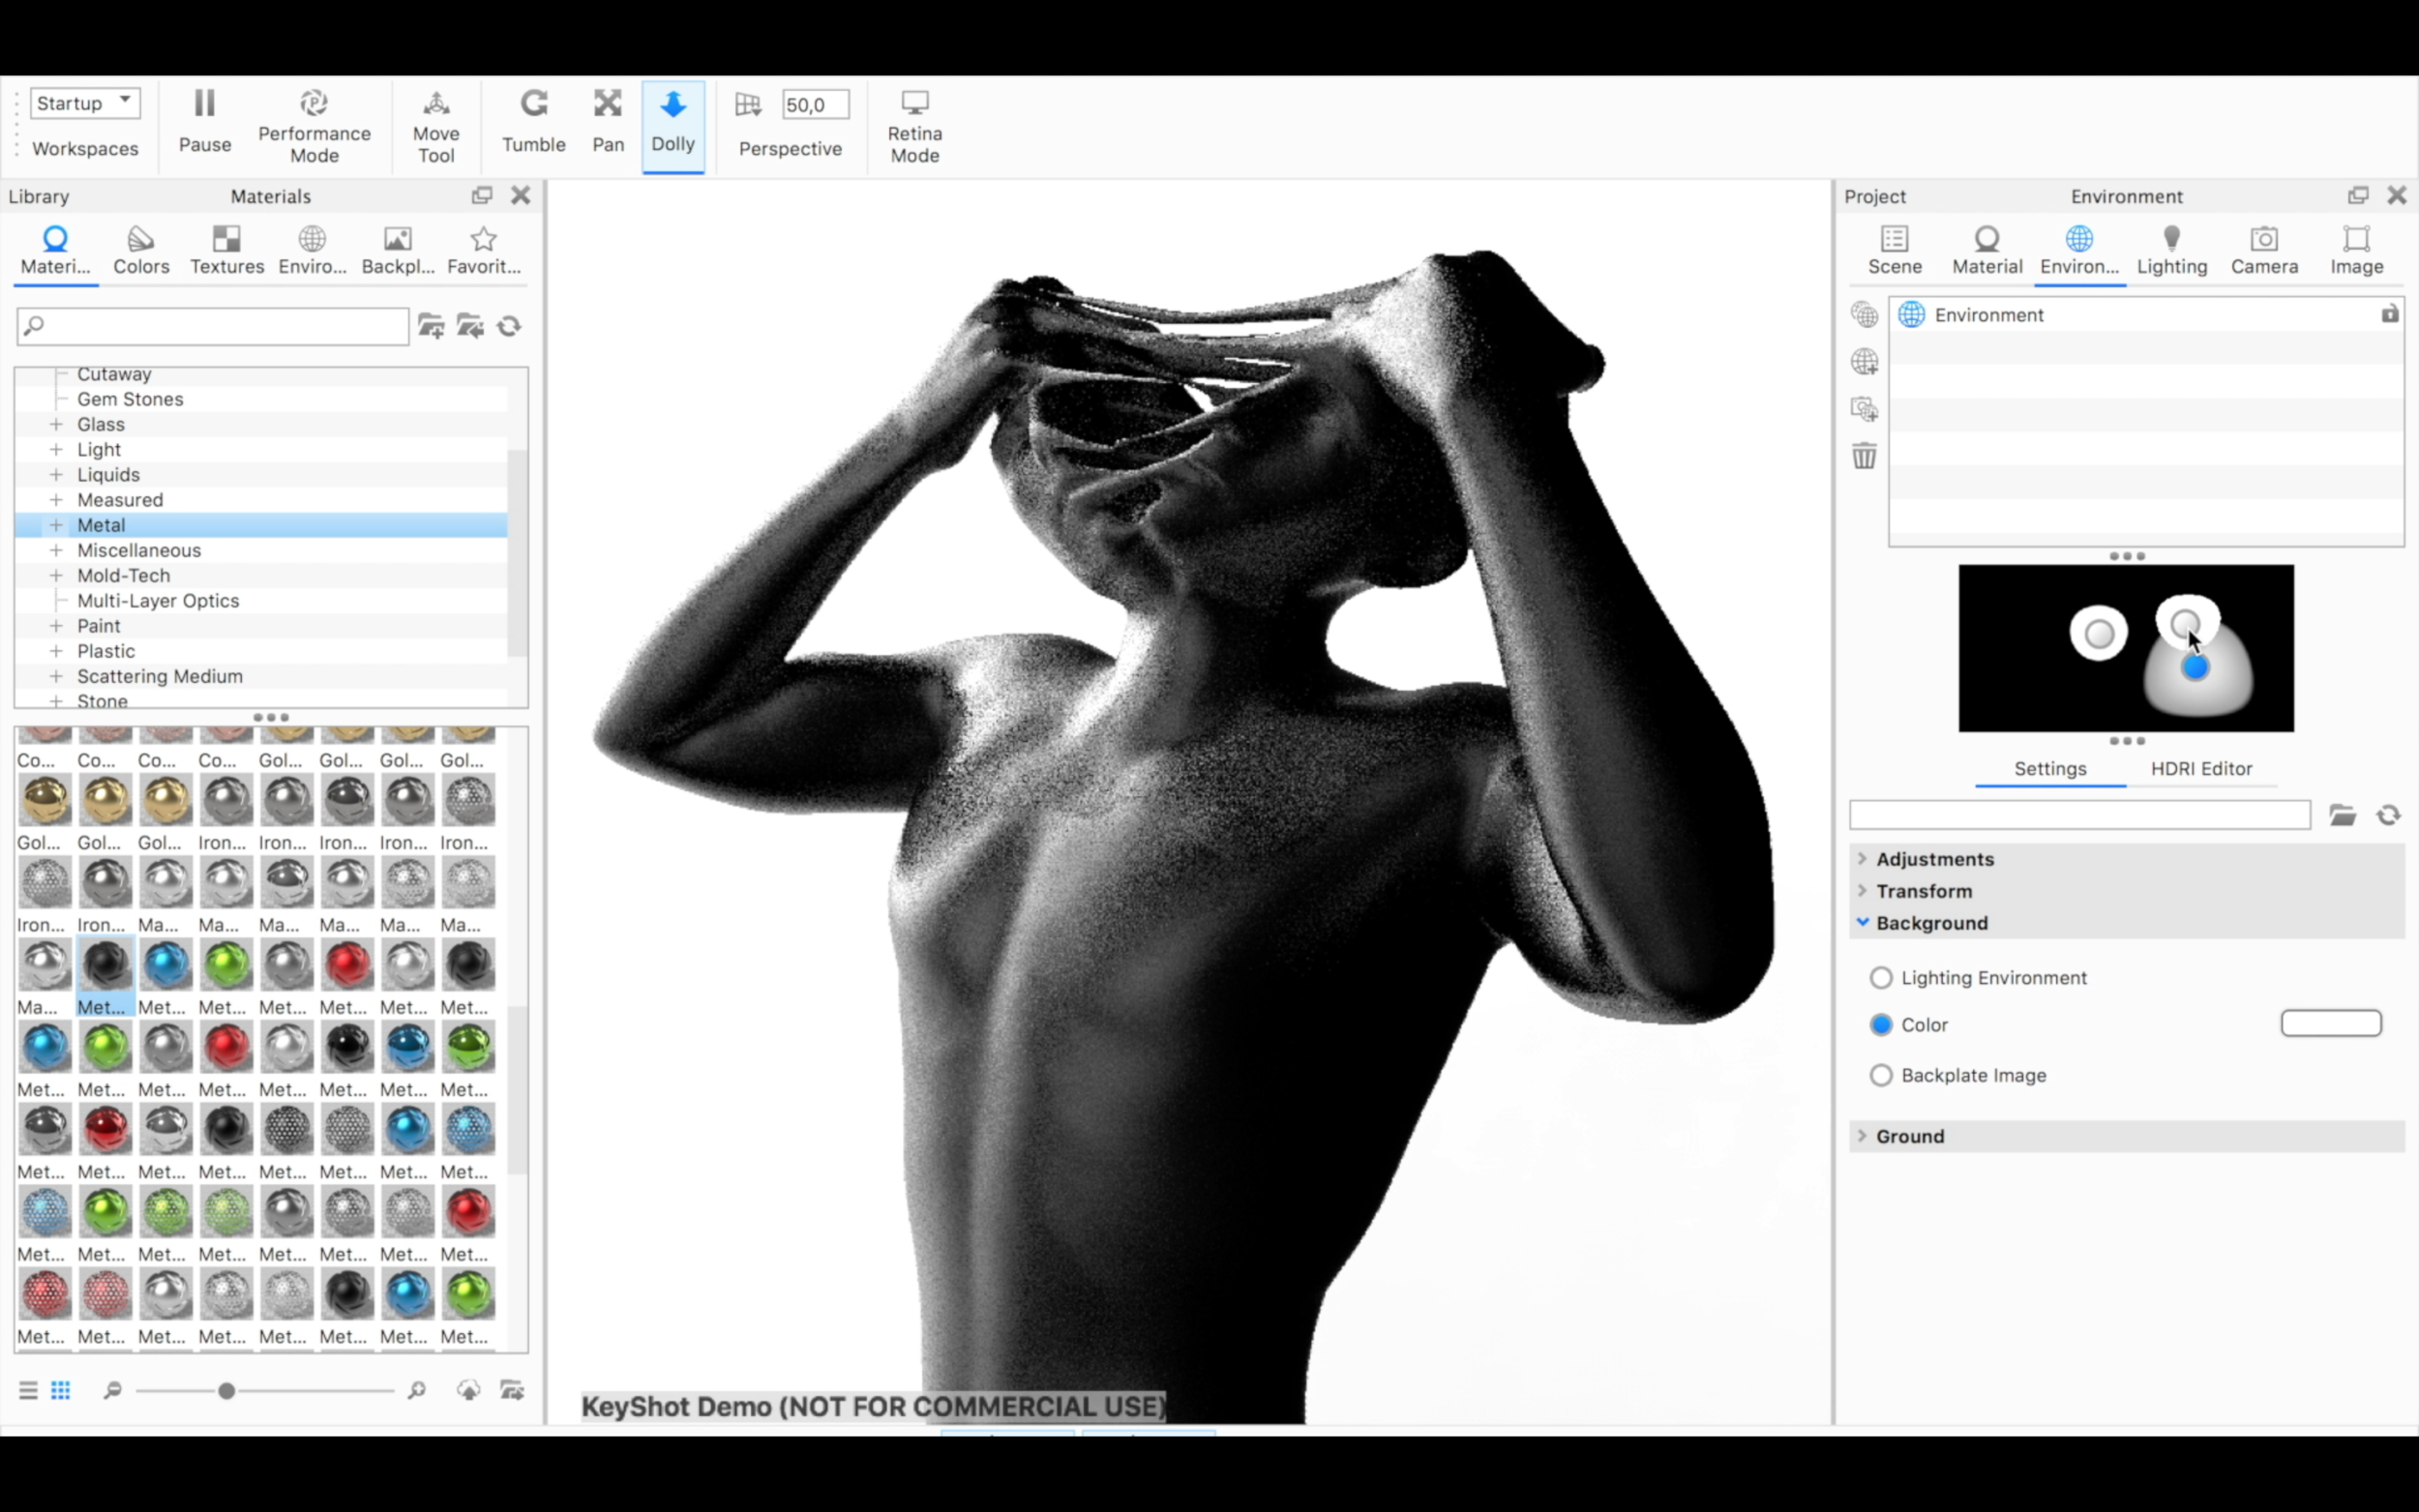Expand the Glass material folder
This screenshot has width=2419, height=1512.
(56, 425)
